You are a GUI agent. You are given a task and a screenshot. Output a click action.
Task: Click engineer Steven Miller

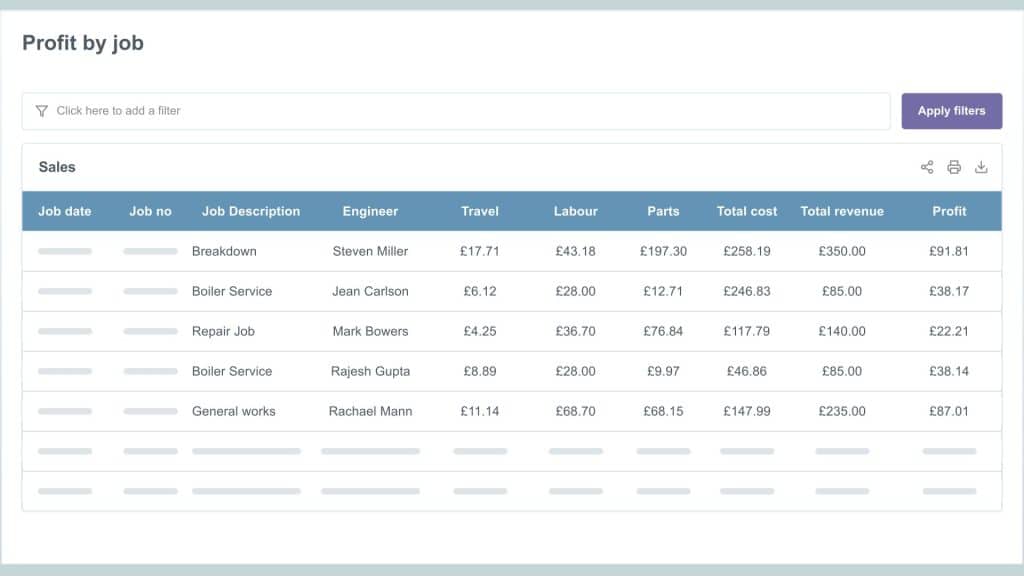[x=370, y=251]
